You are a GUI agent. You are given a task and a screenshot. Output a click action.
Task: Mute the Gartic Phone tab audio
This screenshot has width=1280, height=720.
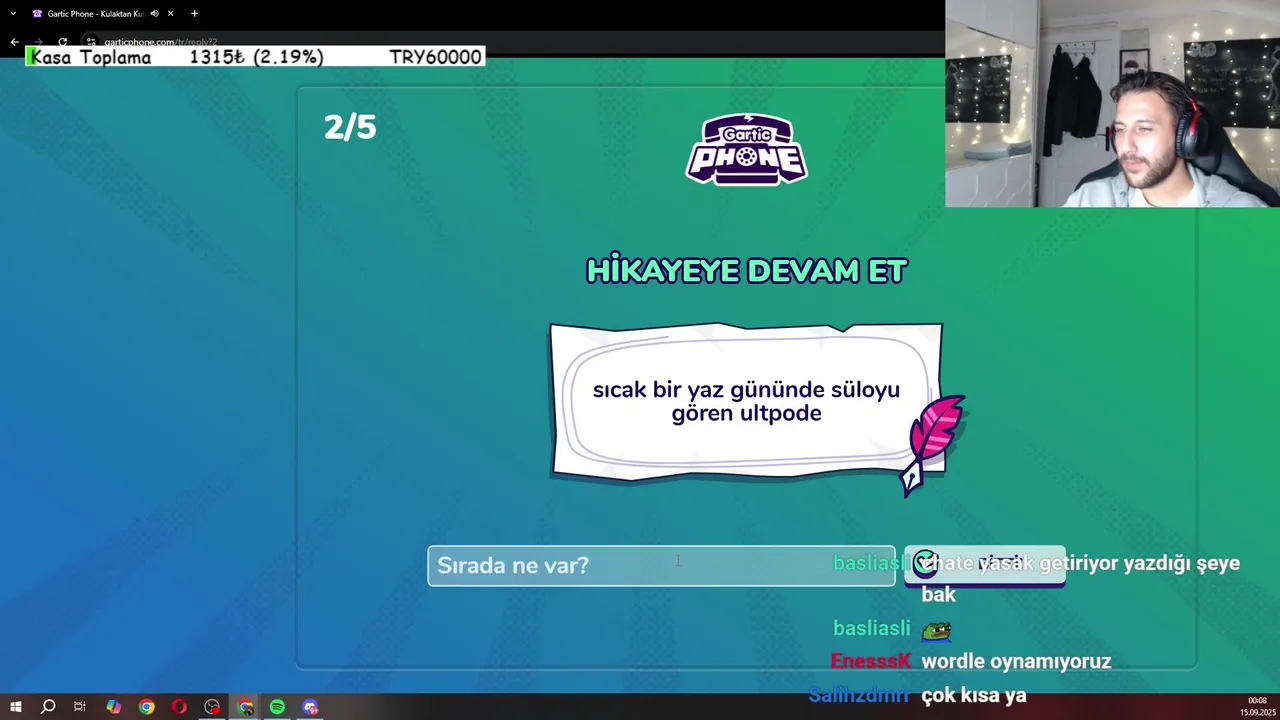pos(154,14)
